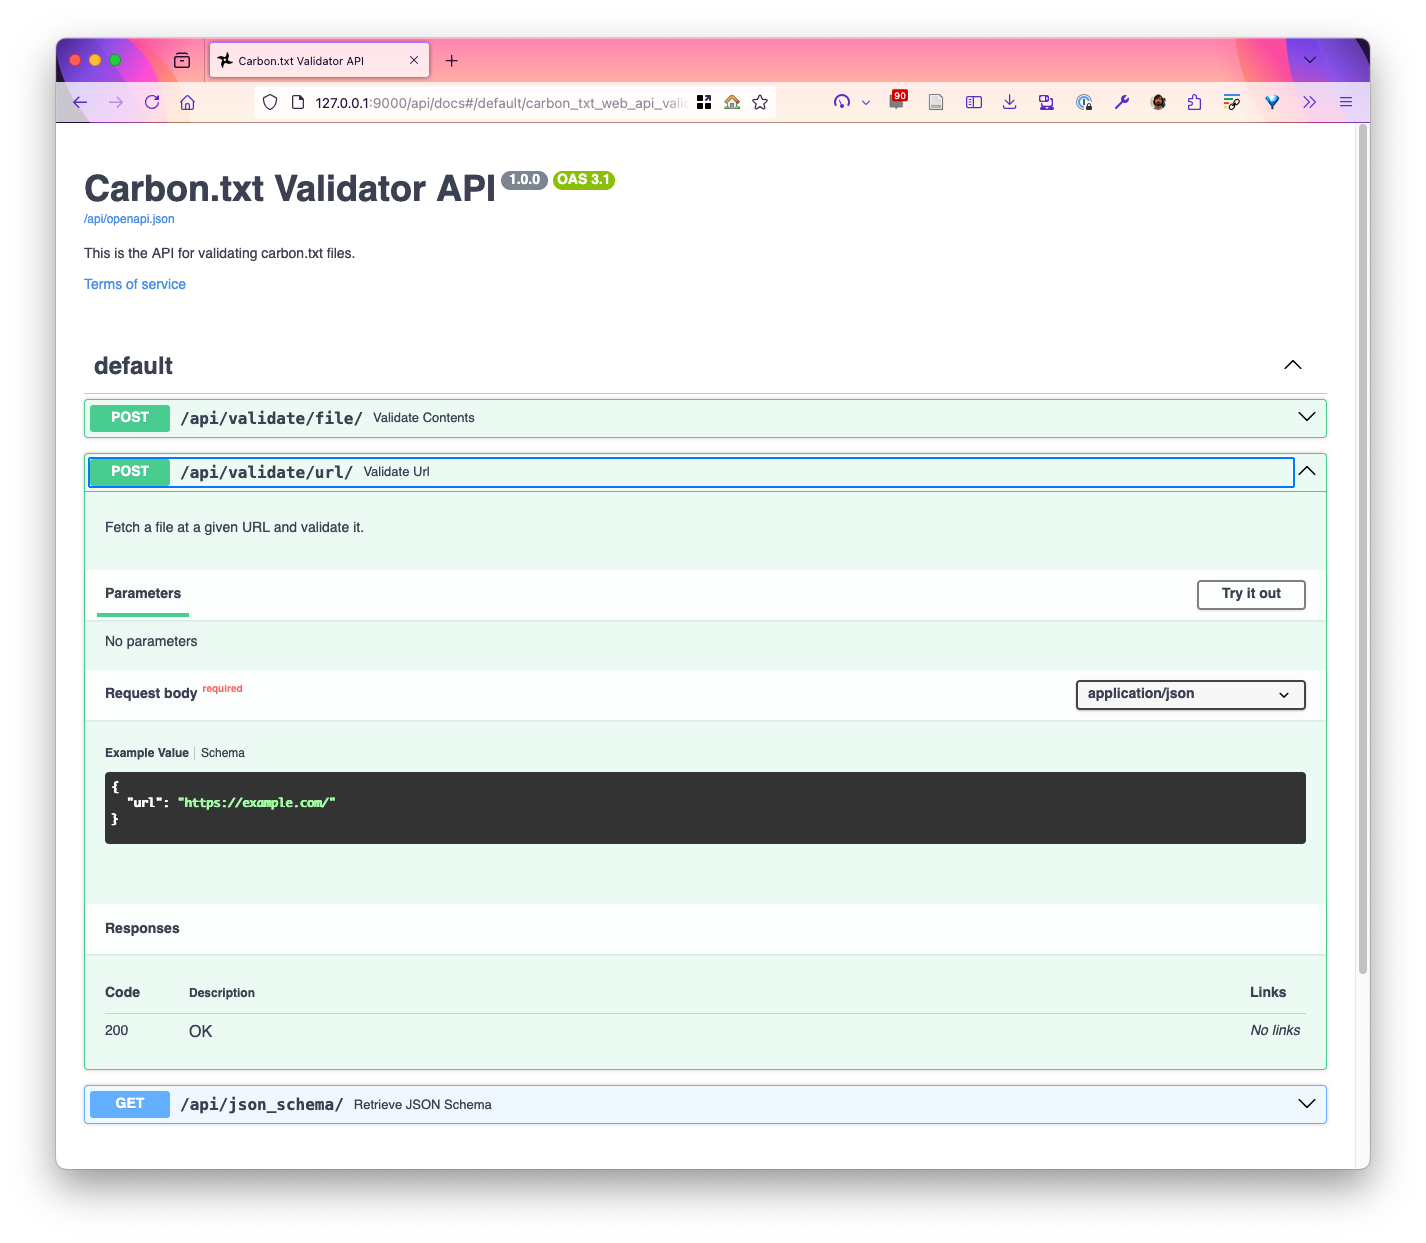Open a new browser tab

(x=452, y=61)
